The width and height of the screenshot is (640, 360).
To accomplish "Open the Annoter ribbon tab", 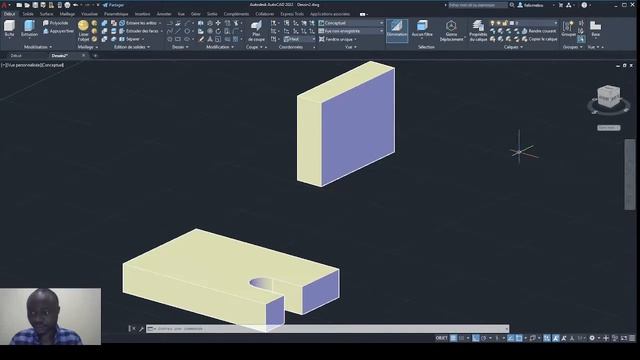I will click(x=164, y=14).
